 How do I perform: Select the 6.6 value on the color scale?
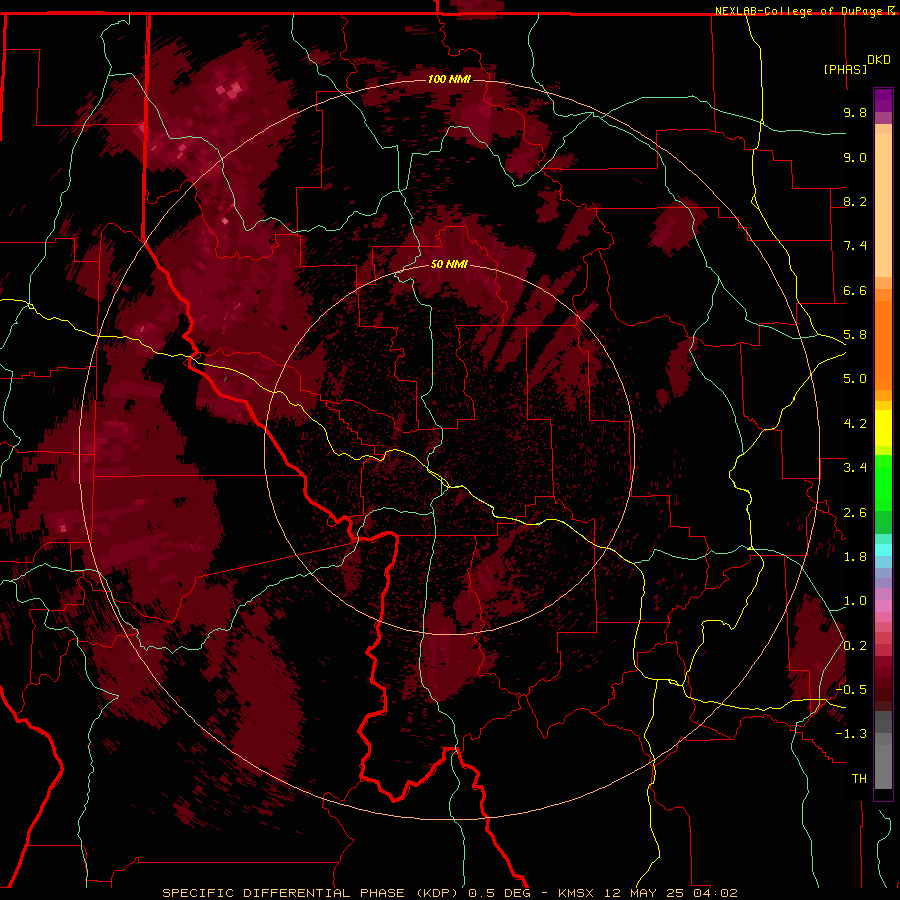[x=855, y=290]
